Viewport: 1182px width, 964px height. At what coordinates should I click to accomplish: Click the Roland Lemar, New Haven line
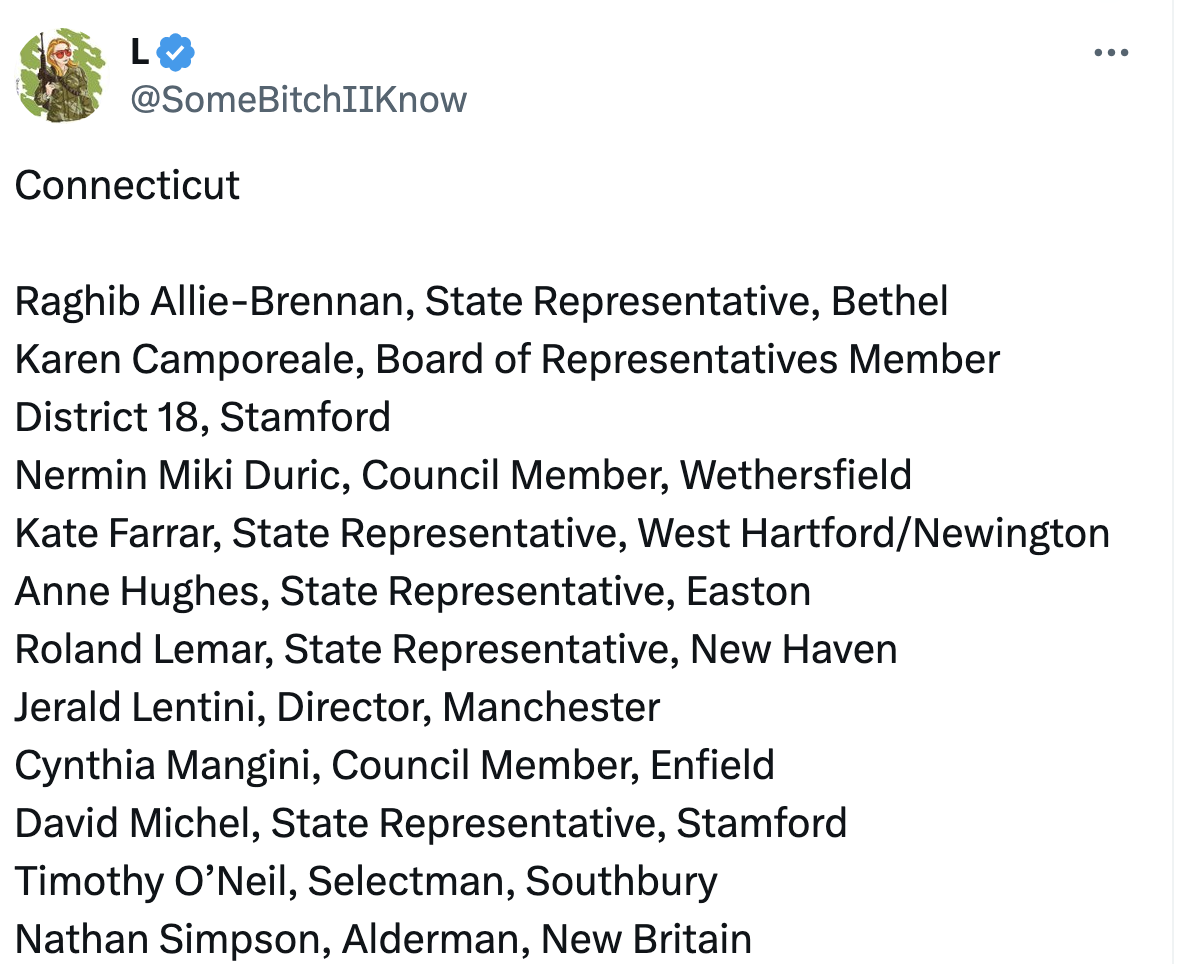pos(456,650)
